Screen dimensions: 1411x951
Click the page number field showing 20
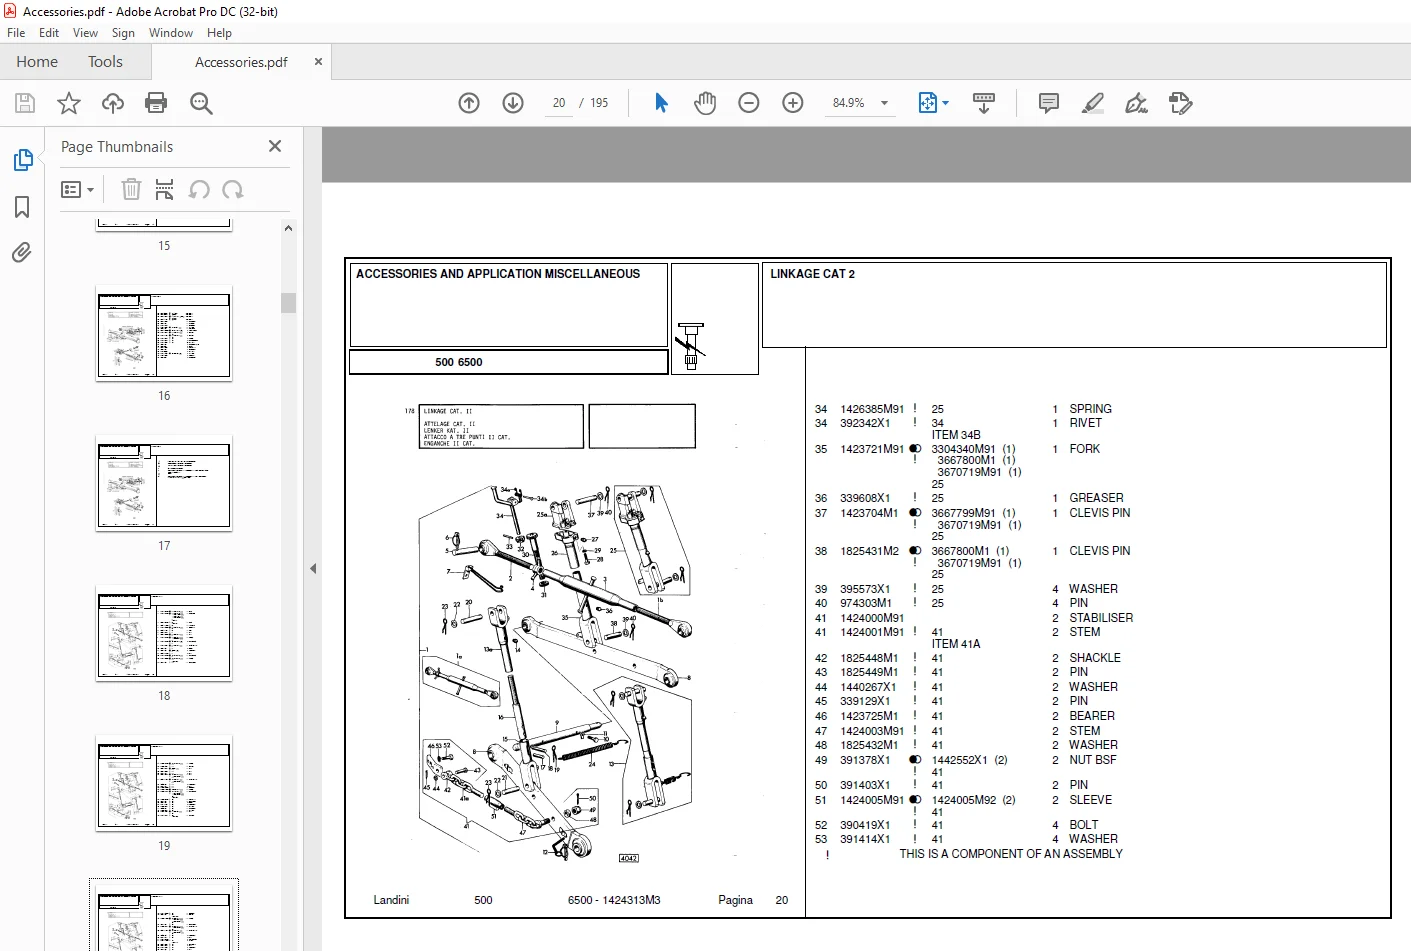[x=558, y=103]
